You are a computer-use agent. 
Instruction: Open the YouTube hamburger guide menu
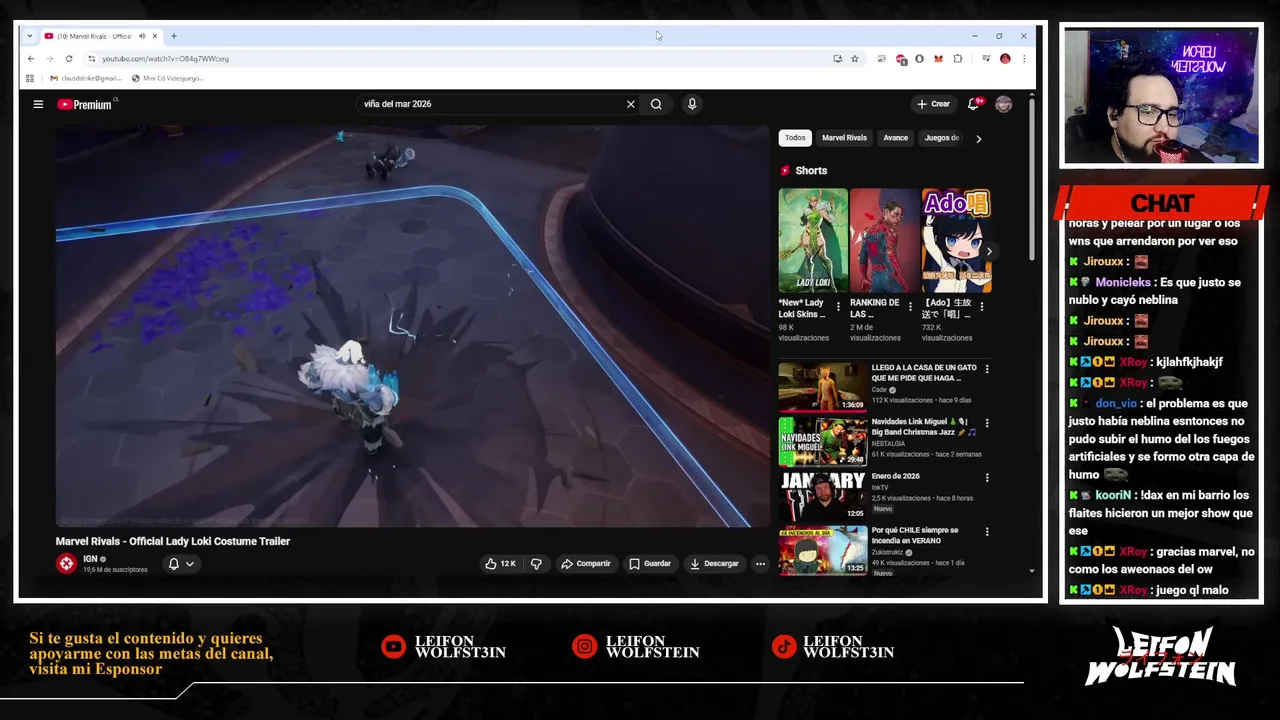pyautogui.click(x=38, y=104)
